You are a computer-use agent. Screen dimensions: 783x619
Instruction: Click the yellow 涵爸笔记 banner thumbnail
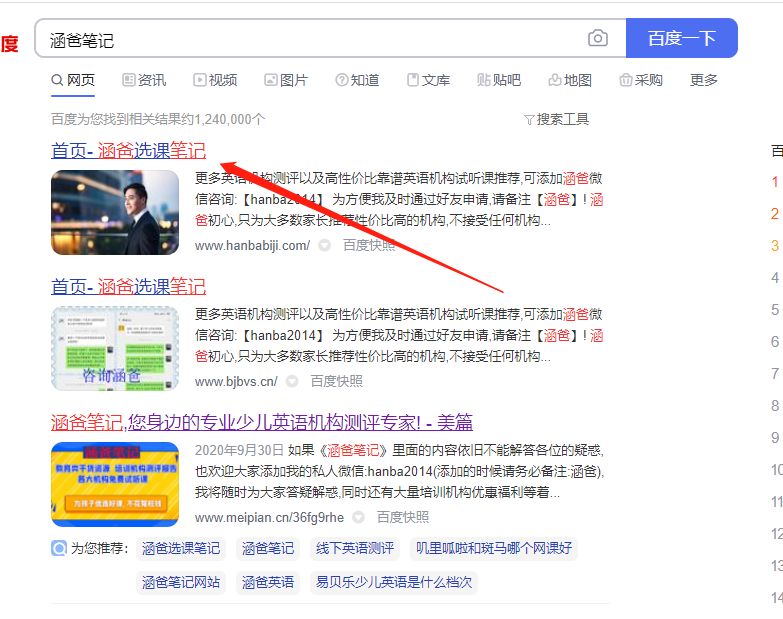tap(115, 484)
